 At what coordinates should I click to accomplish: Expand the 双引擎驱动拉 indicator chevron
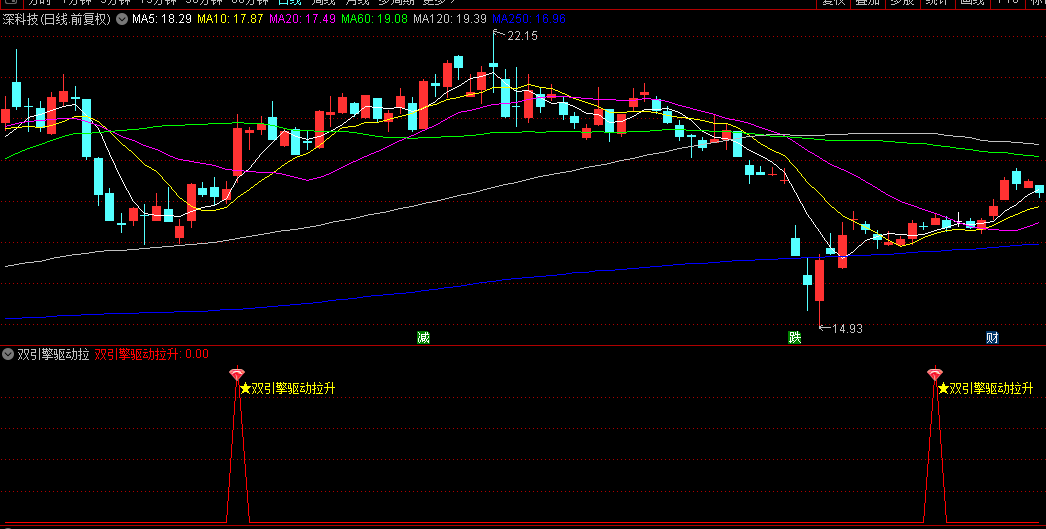8,354
